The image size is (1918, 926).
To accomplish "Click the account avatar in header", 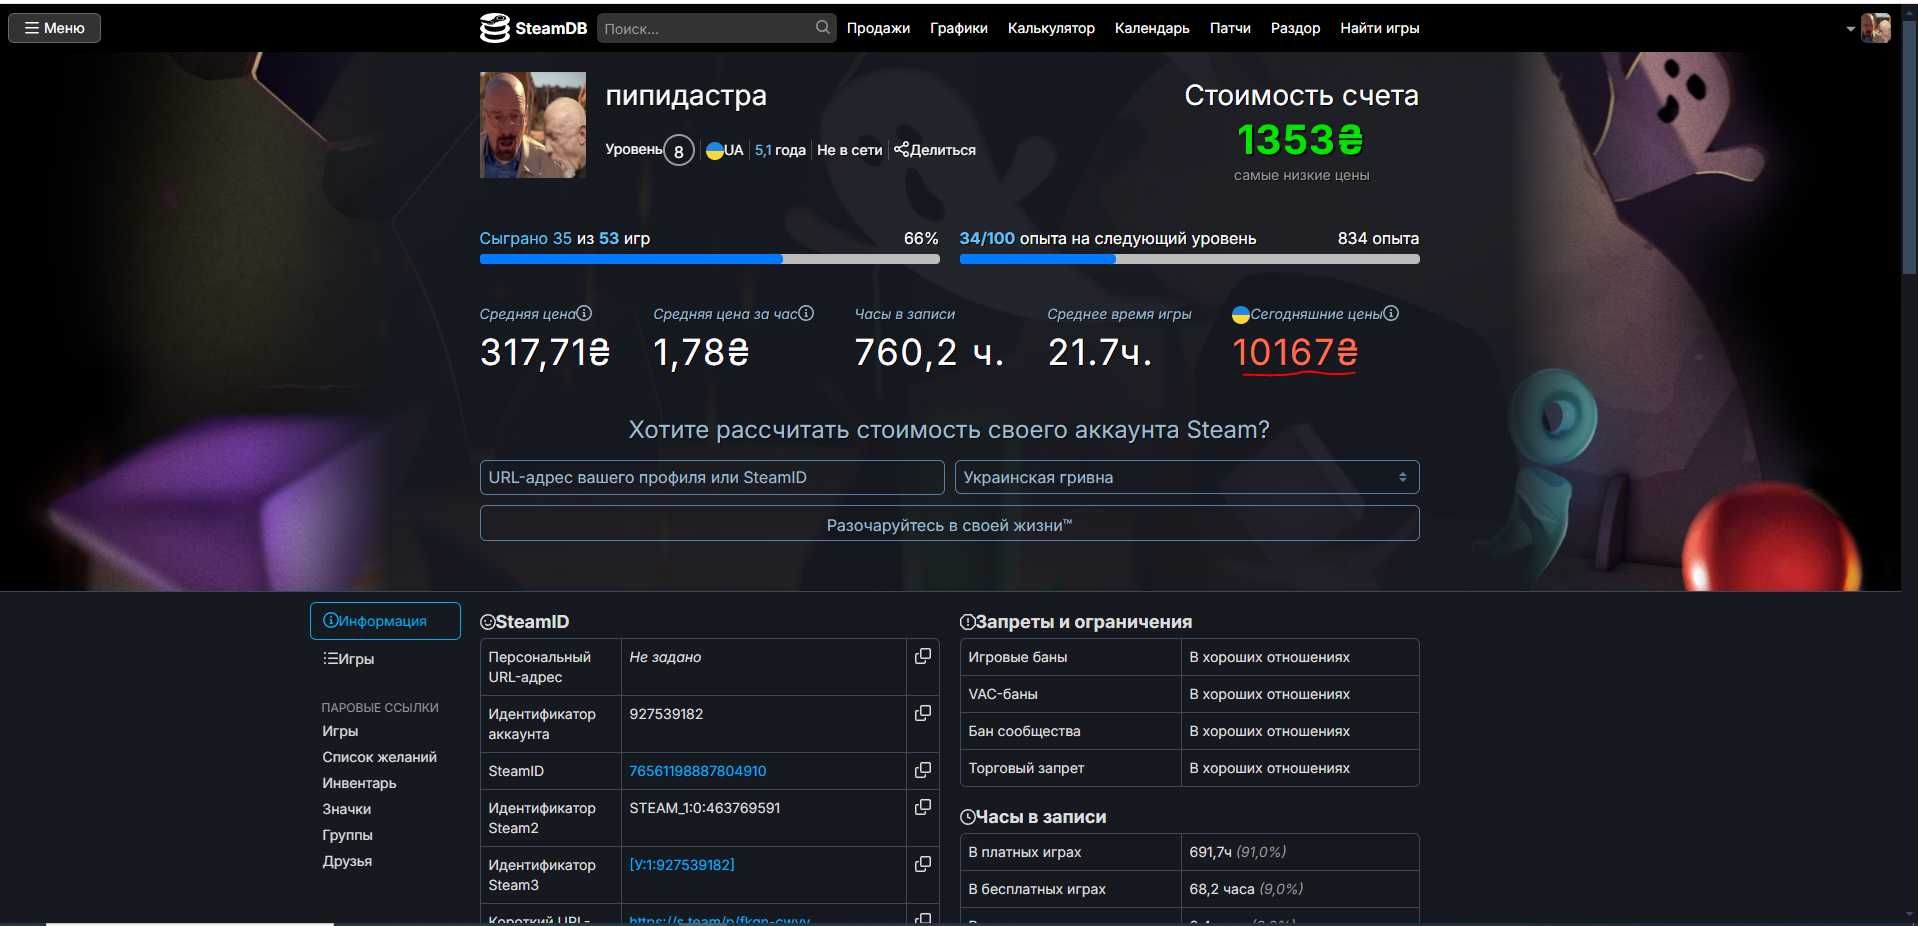I will tap(1875, 28).
